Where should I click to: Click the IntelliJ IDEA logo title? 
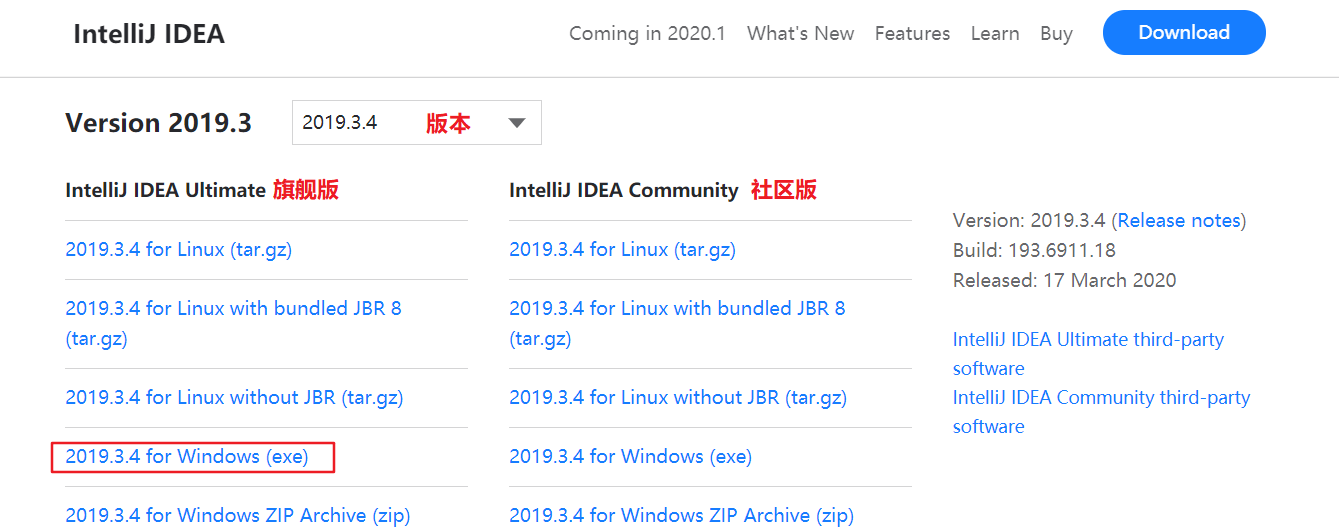pyautogui.click(x=149, y=34)
